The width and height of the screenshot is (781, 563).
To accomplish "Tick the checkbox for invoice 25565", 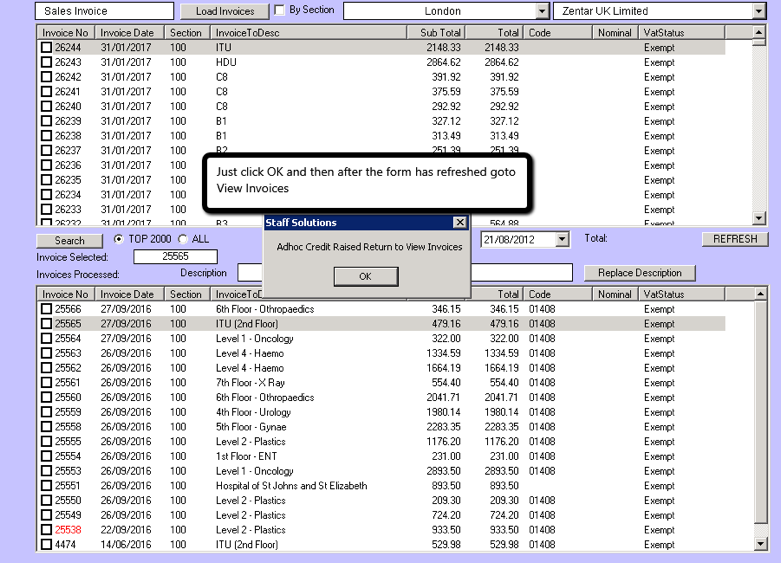I will point(46,324).
